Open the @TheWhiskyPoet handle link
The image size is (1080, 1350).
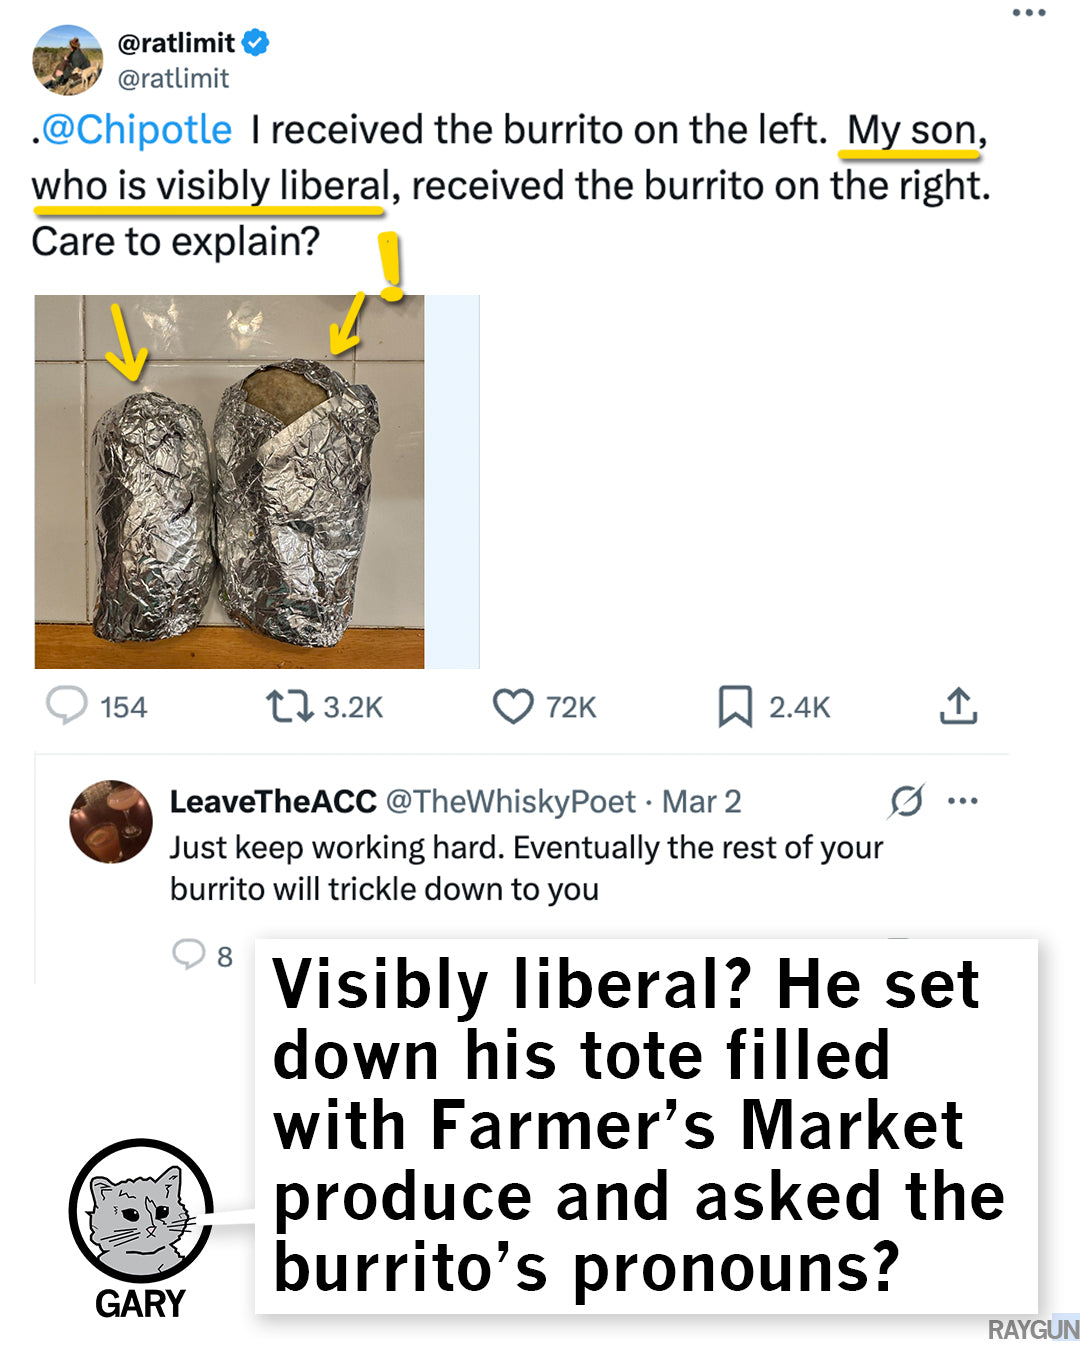pyautogui.click(x=510, y=802)
